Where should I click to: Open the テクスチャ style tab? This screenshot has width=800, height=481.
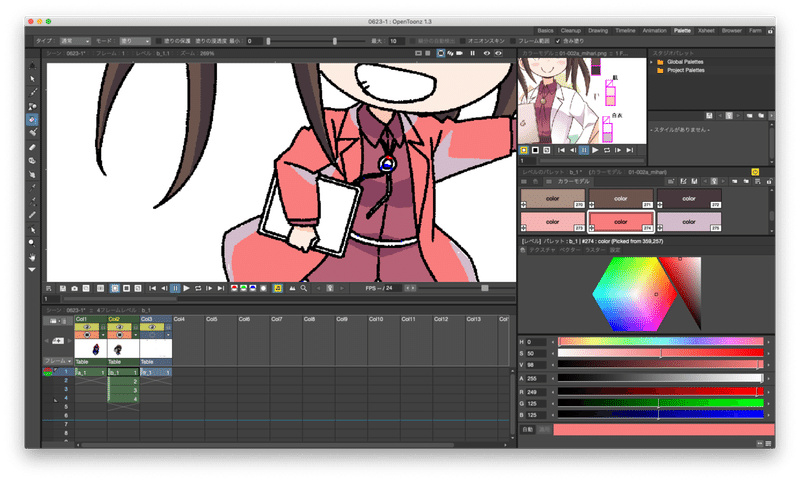tap(542, 250)
